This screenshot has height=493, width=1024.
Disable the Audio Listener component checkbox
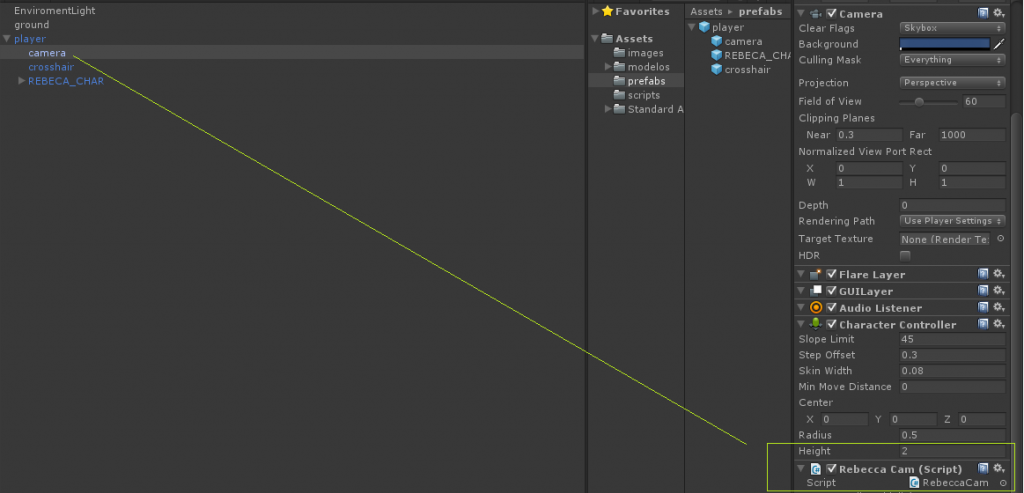click(831, 308)
